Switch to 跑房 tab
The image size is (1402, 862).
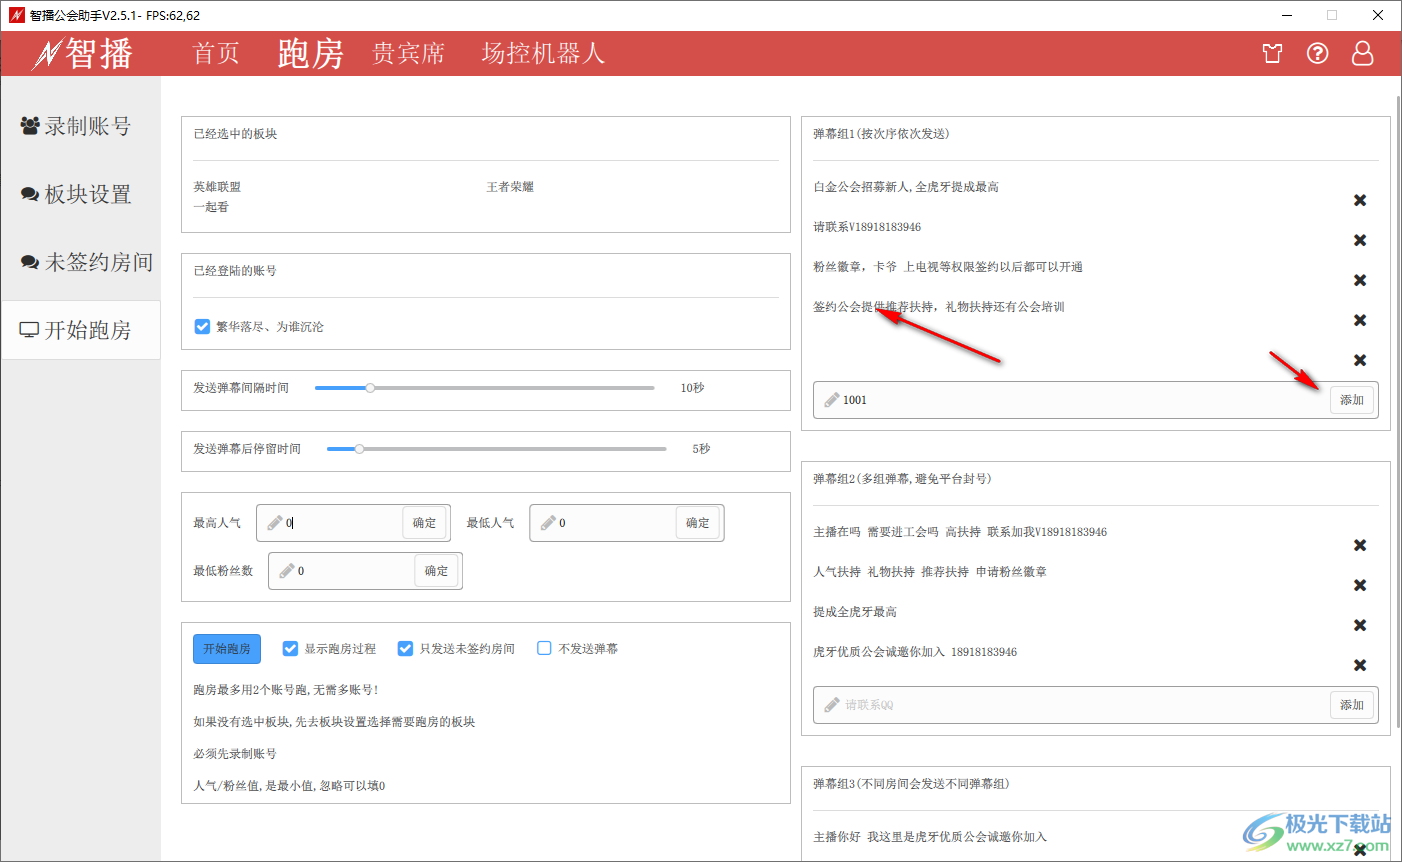[x=311, y=54]
